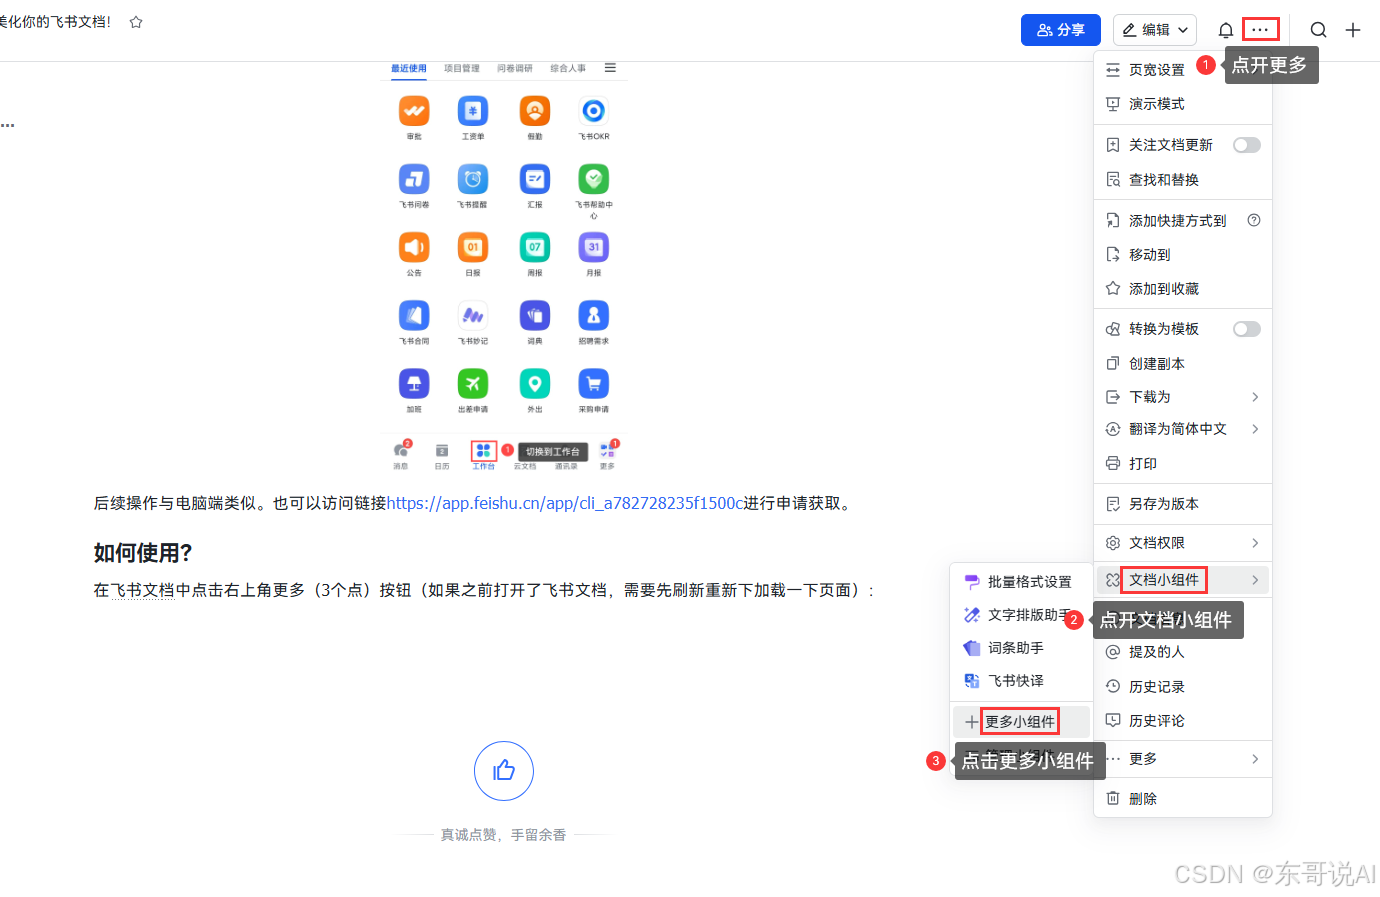Toggle the 转换为模板 switch
Image resolution: width=1380 pixels, height=897 pixels.
[1246, 329]
